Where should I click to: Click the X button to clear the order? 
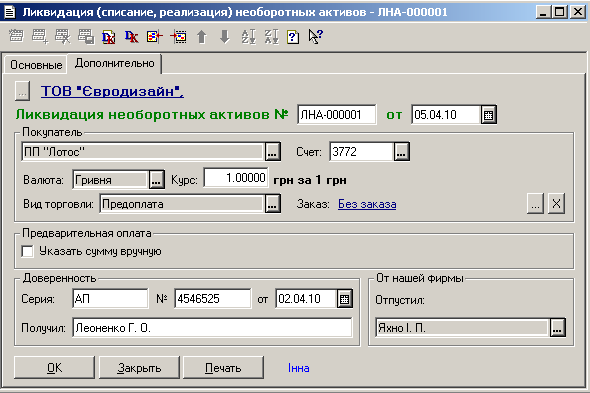[x=557, y=204]
